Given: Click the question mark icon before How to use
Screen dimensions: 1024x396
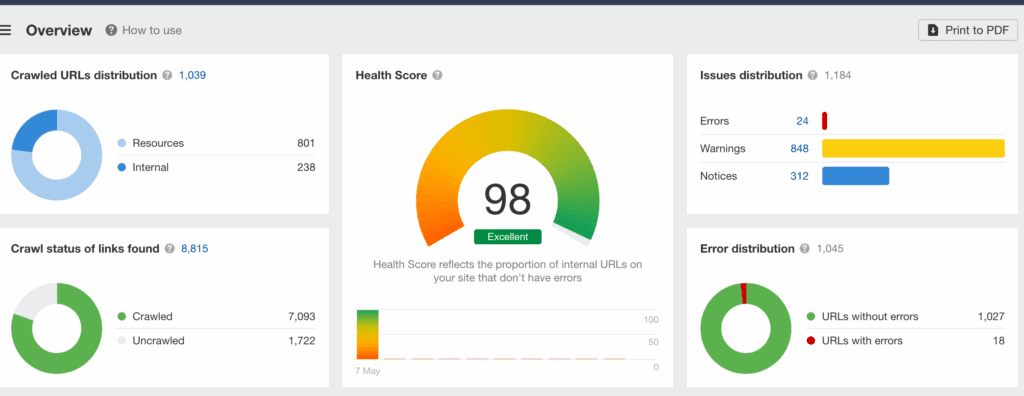Looking at the screenshot, I should (111, 30).
